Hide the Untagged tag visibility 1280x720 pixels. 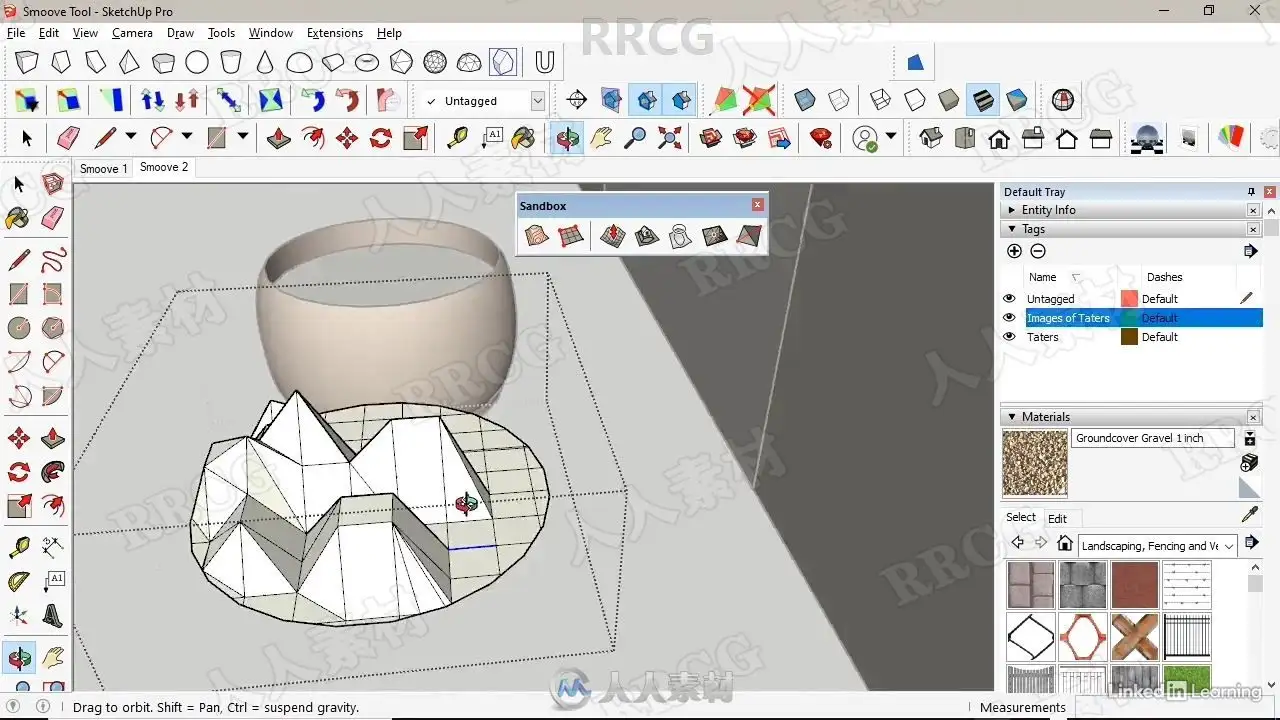click(x=1009, y=299)
